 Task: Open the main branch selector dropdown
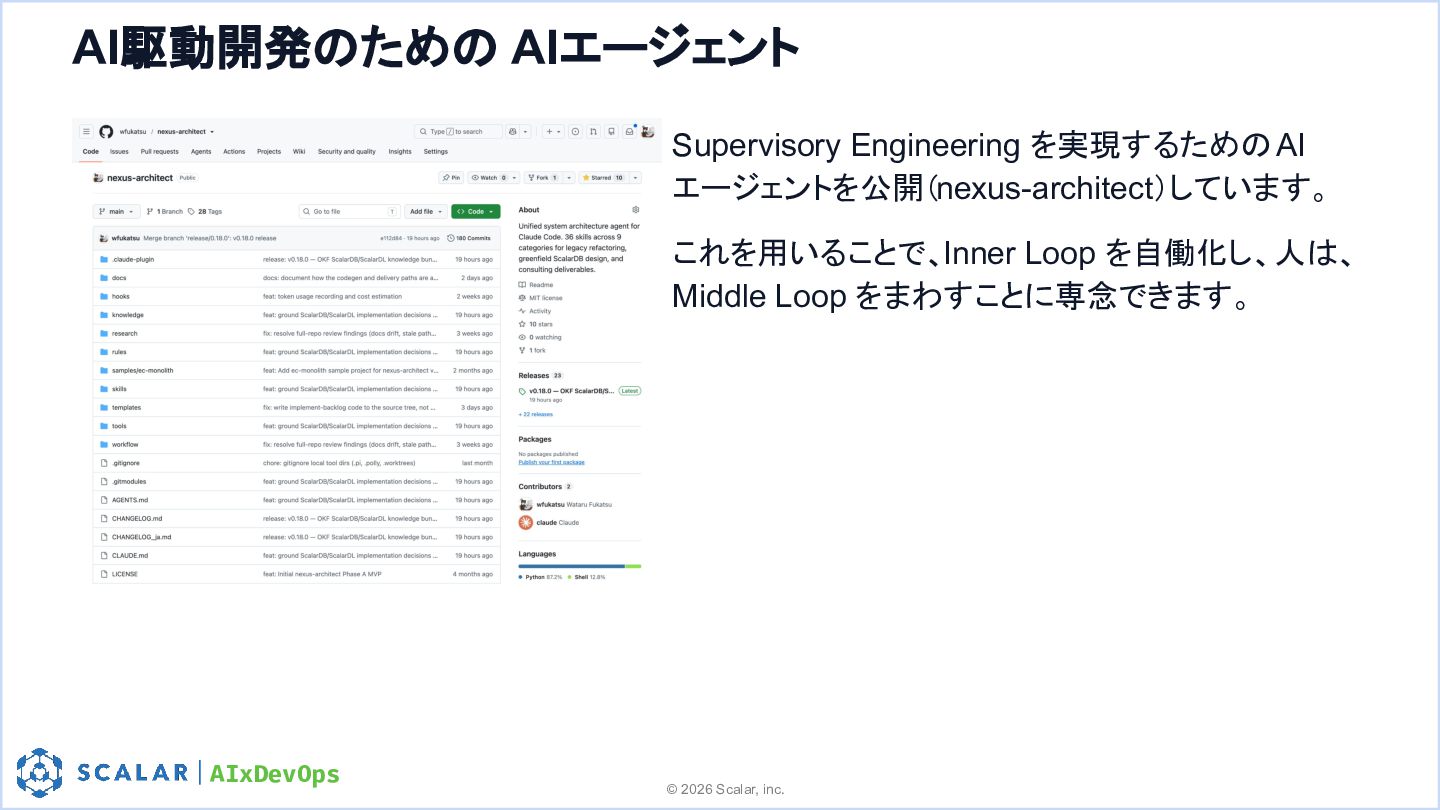[x=117, y=212]
